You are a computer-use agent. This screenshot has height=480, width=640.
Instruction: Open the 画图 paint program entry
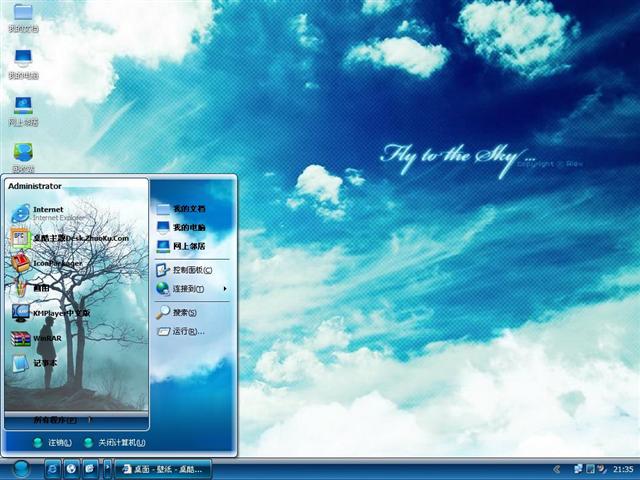(30, 288)
